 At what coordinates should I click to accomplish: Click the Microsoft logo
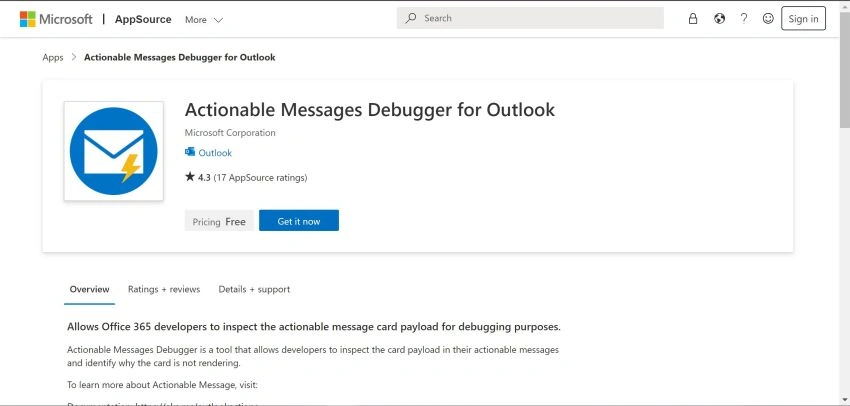56,19
